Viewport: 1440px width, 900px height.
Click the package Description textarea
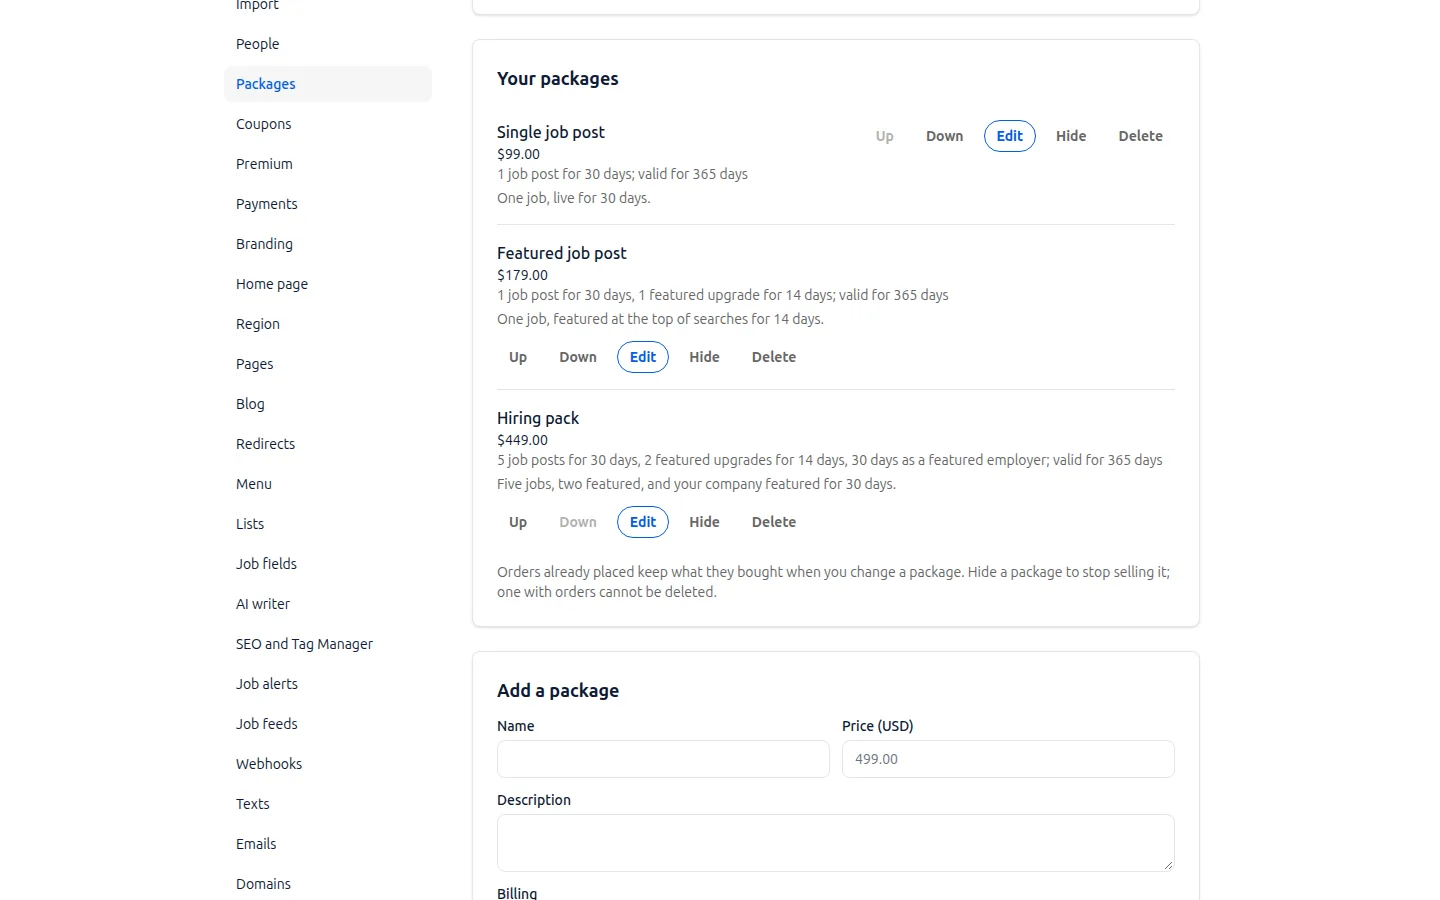[x=836, y=843]
